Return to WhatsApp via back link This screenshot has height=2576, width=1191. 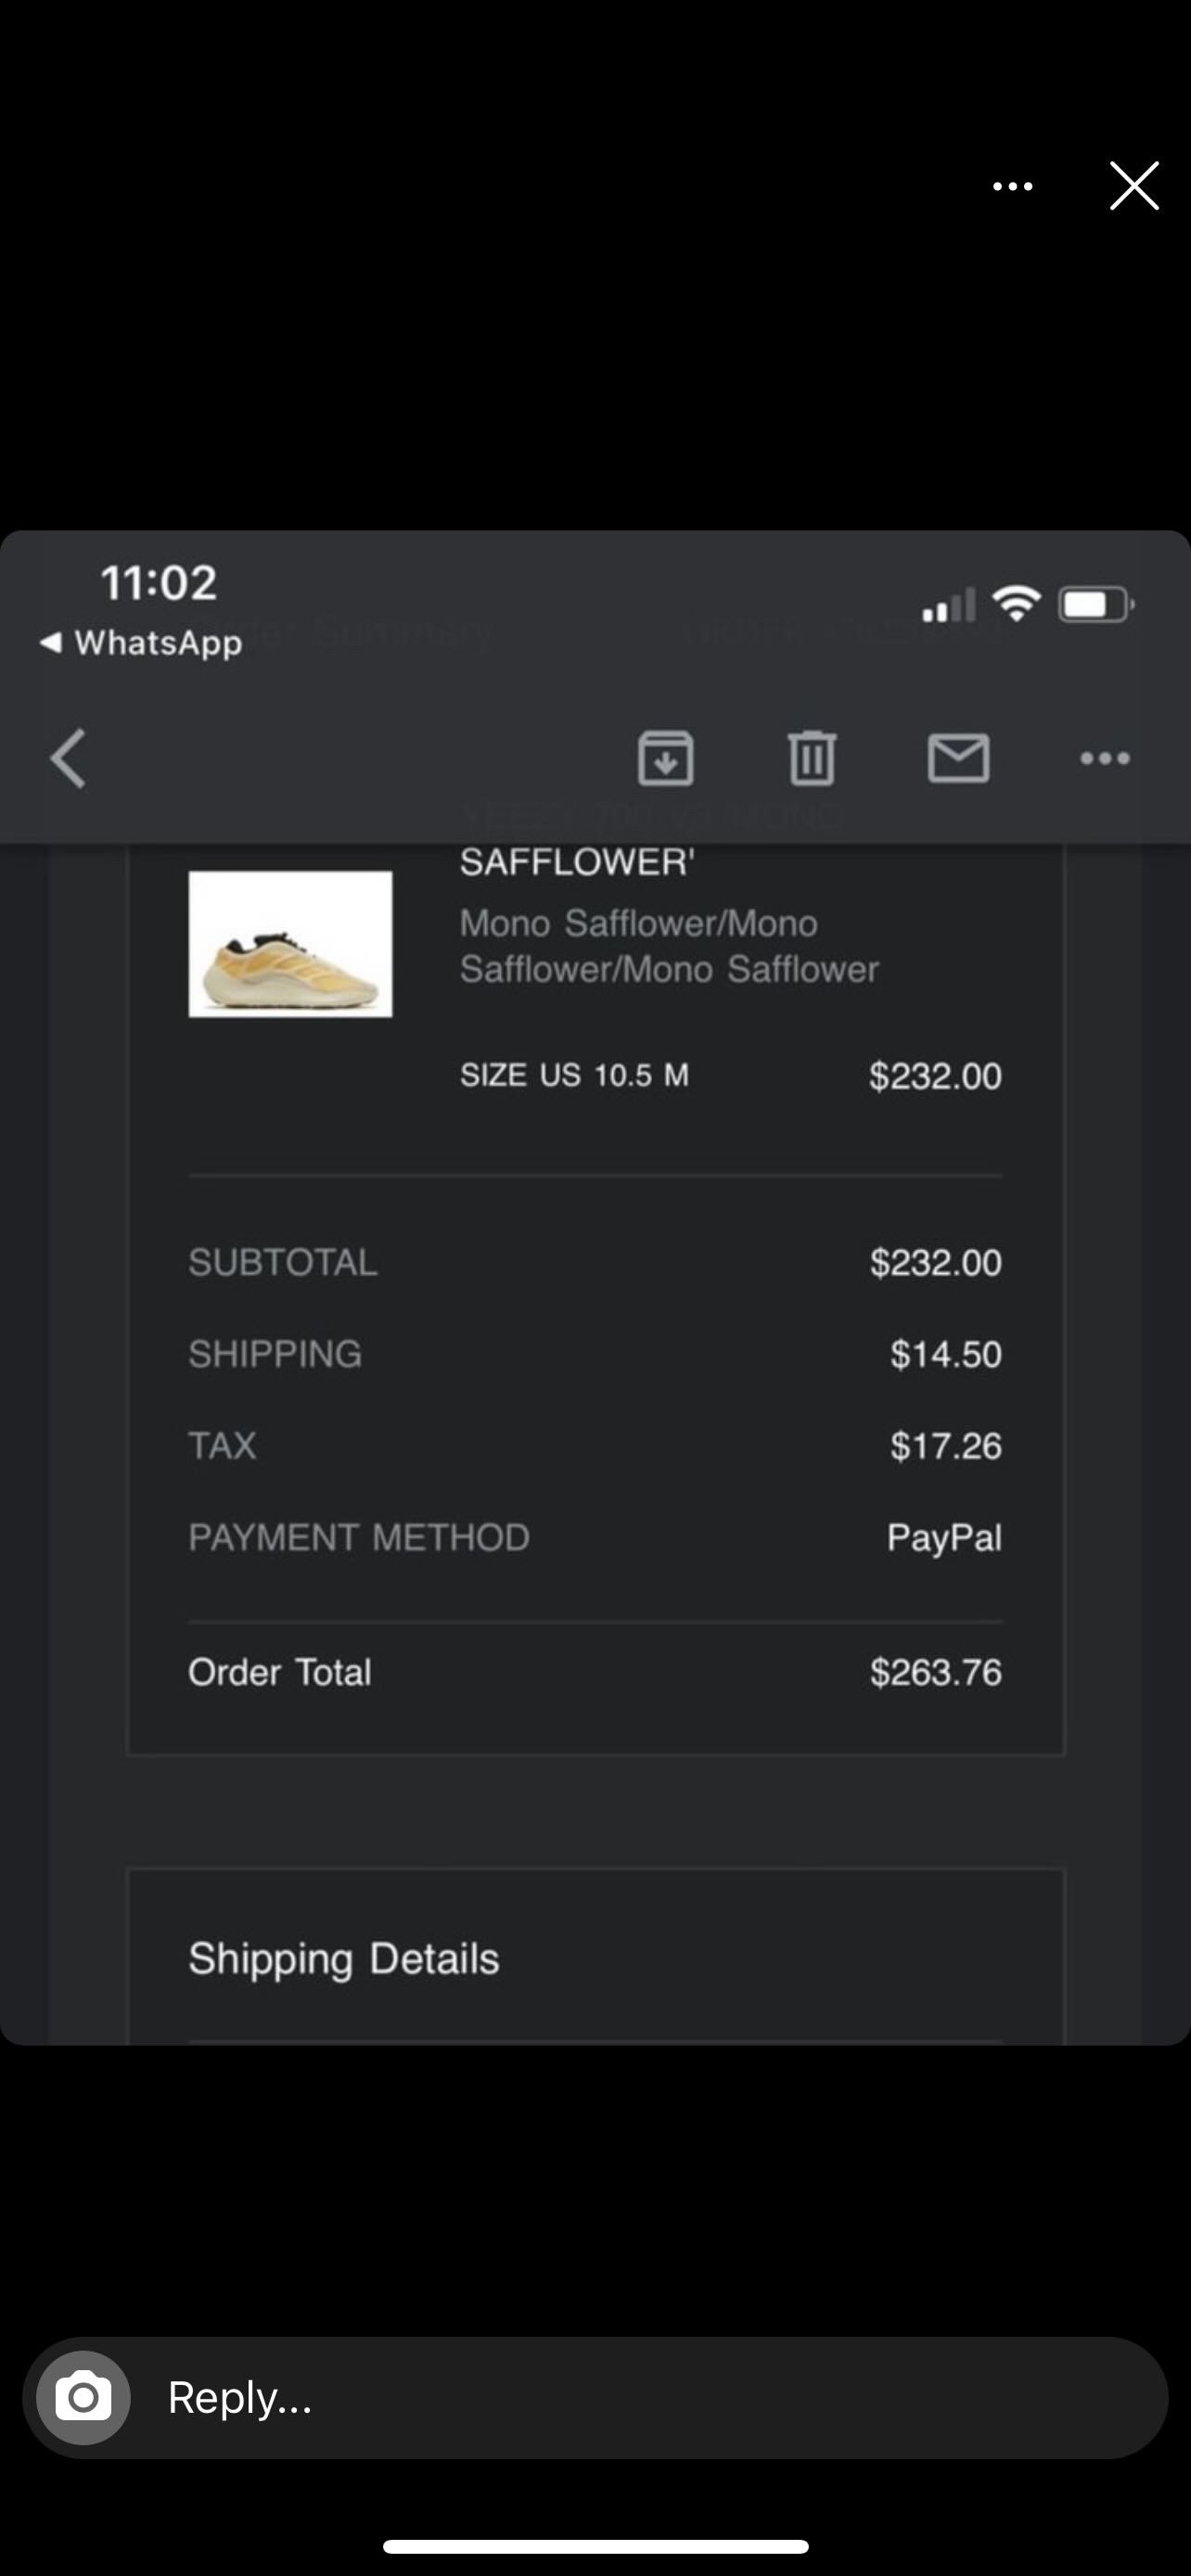pos(141,642)
